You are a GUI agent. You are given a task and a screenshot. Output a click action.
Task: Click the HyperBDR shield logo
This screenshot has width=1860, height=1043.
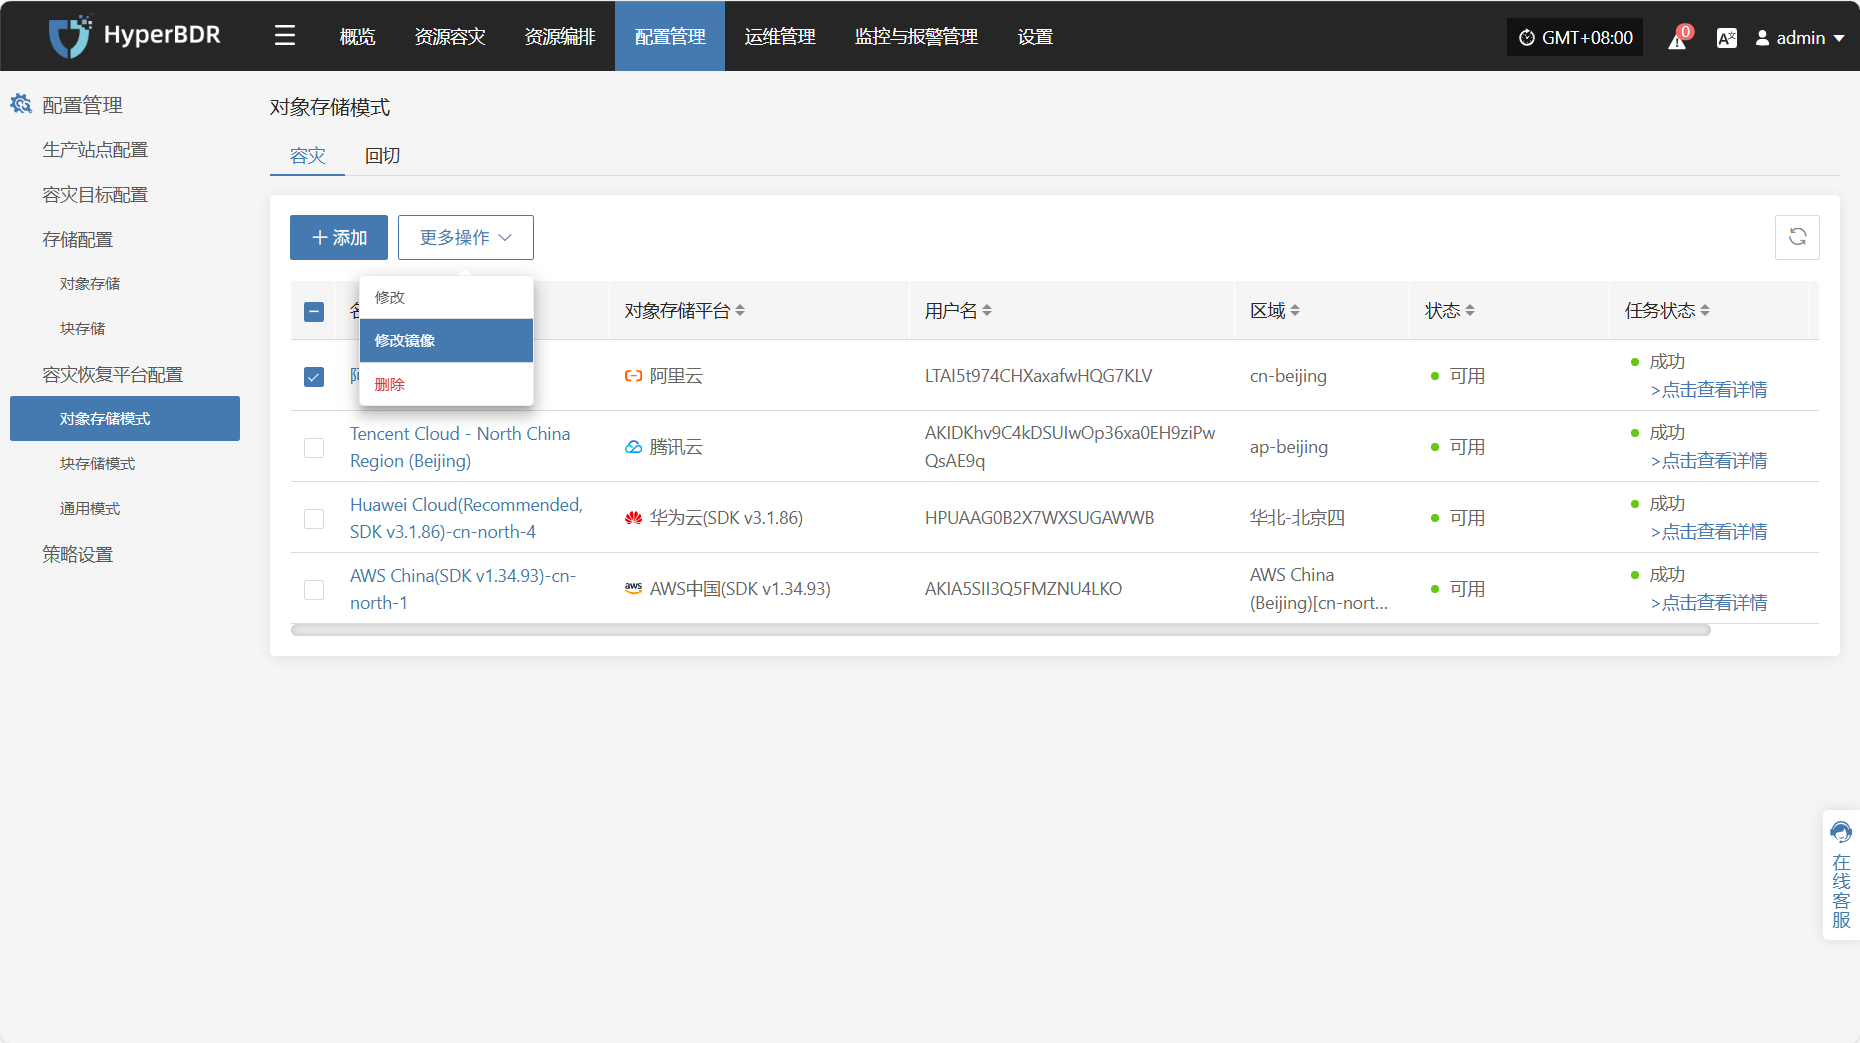[x=70, y=37]
